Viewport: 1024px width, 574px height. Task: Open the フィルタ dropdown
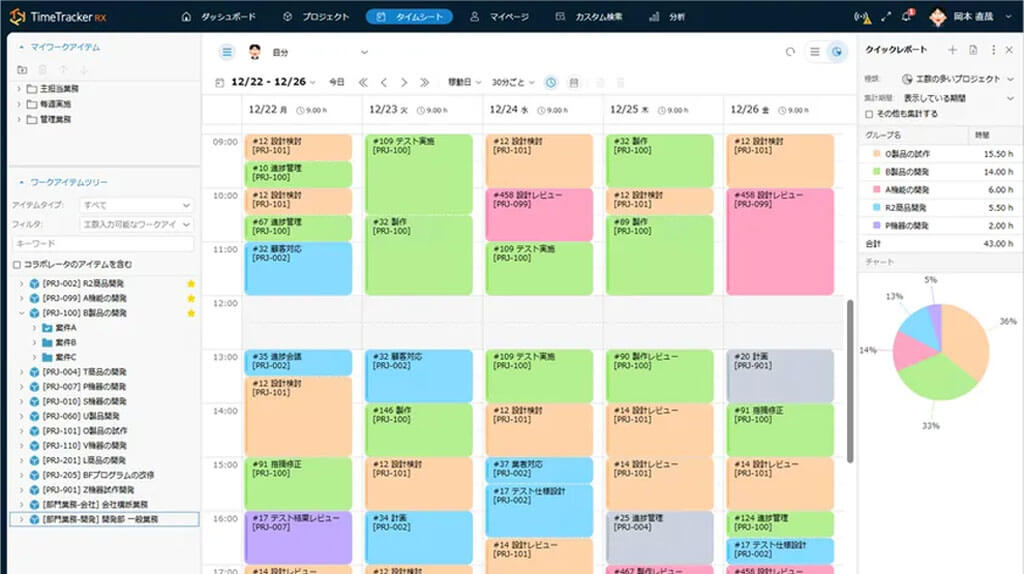(136, 225)
